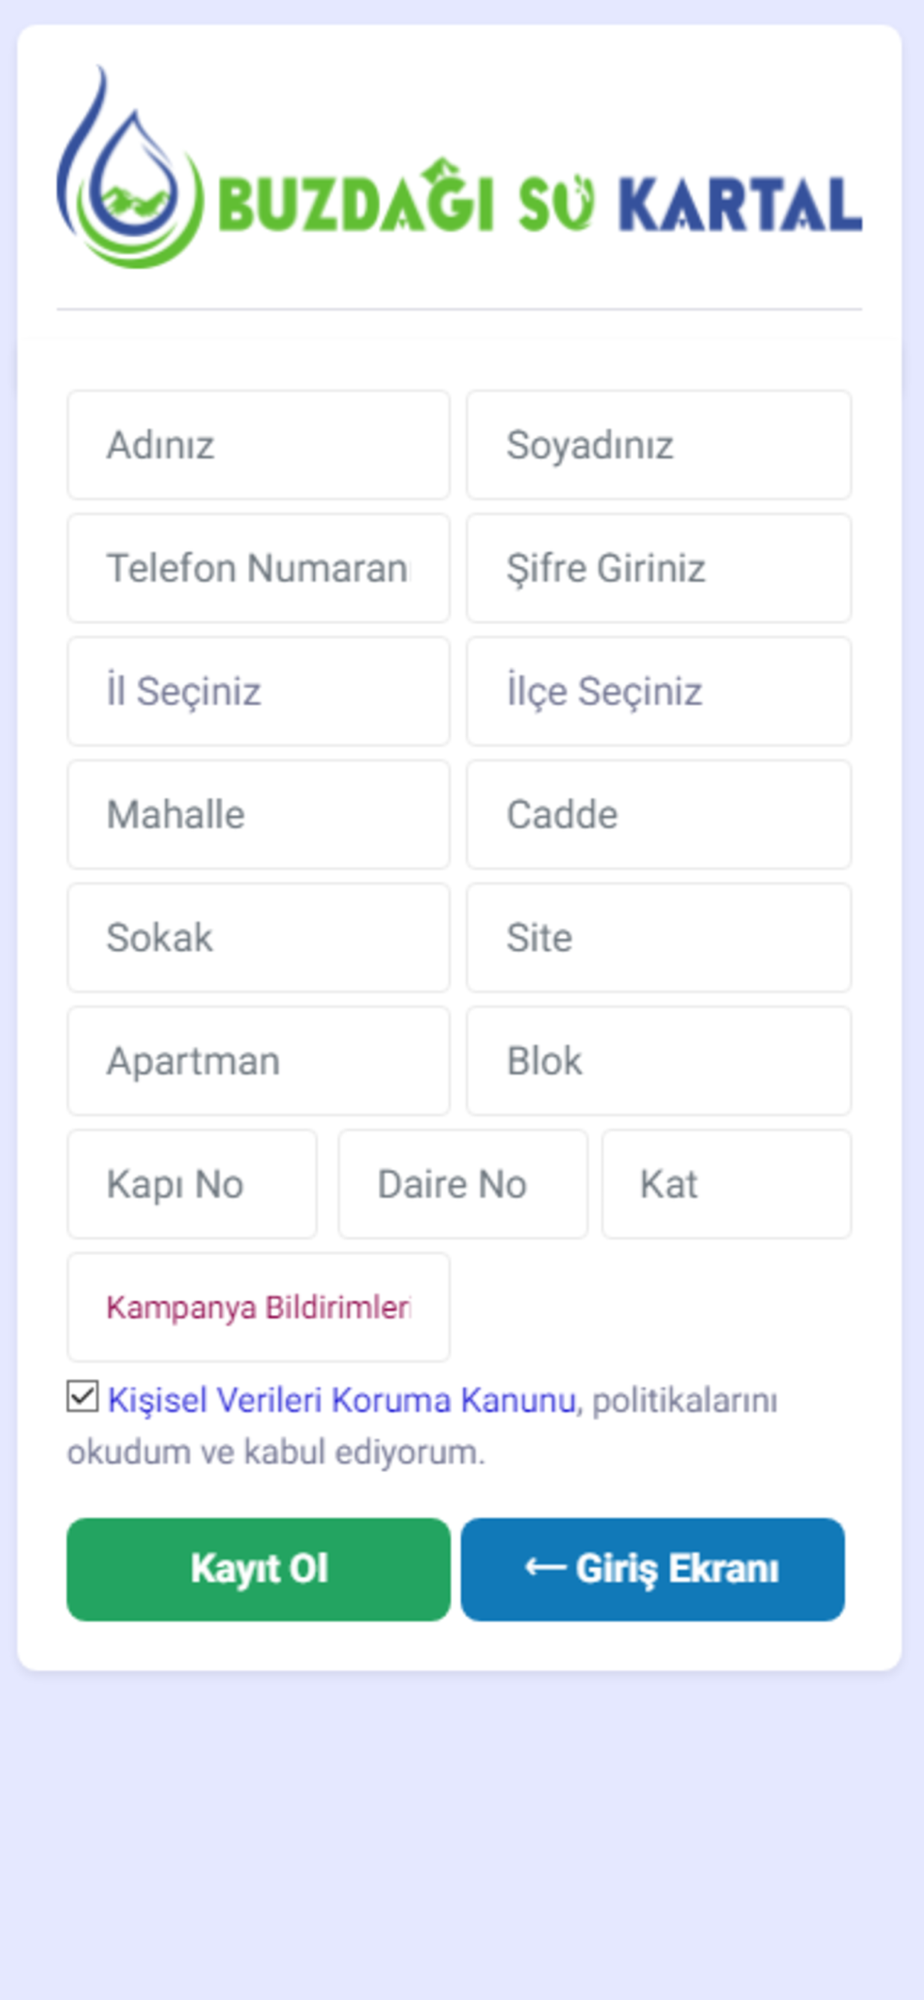Click into the Telefon Numaranız field

click(x=258, y=568)
